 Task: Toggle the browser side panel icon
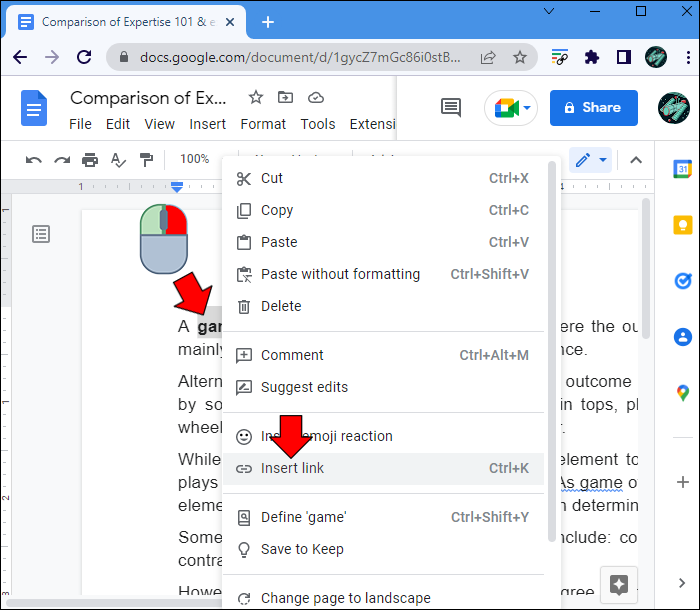coord(624,57)
